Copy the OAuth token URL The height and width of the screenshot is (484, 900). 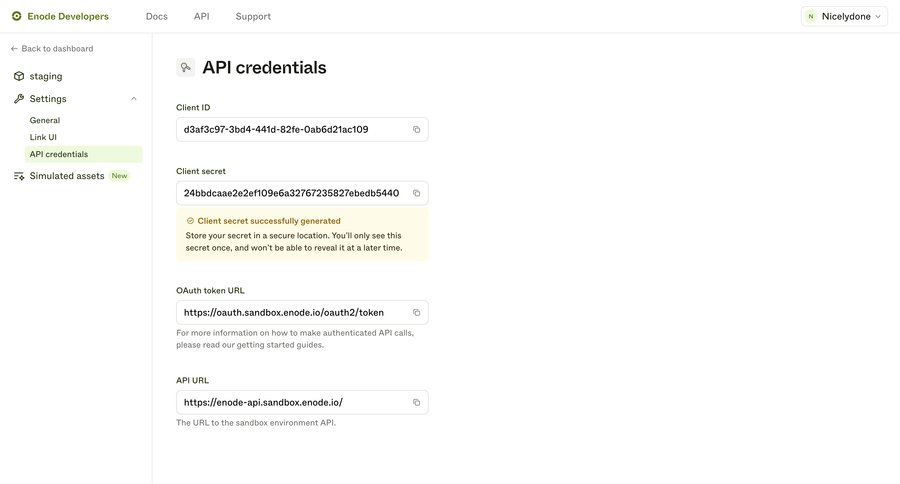(417, 313)
